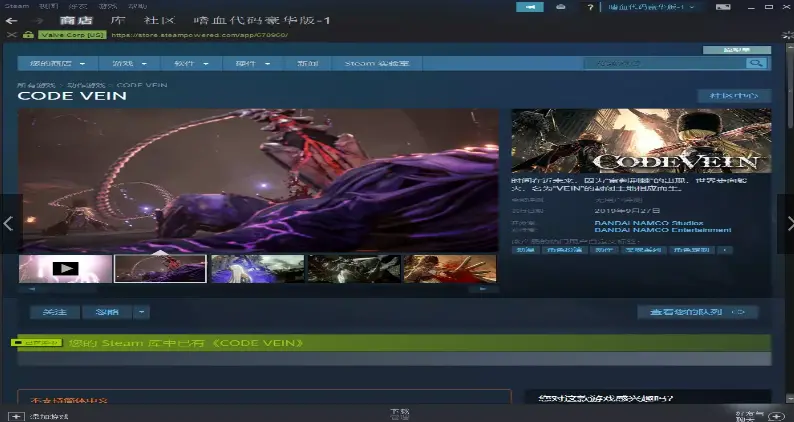The image size is (794, 422).
Task: Click the 关注 follow button
Action: point(55,312)
